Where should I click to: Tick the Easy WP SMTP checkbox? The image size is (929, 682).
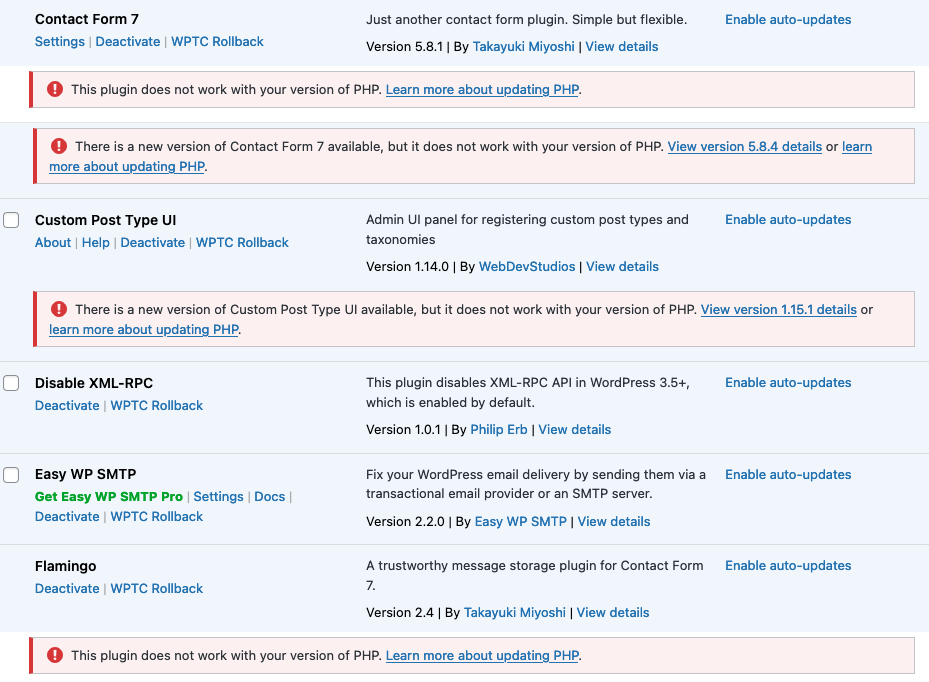click(11, 474)
